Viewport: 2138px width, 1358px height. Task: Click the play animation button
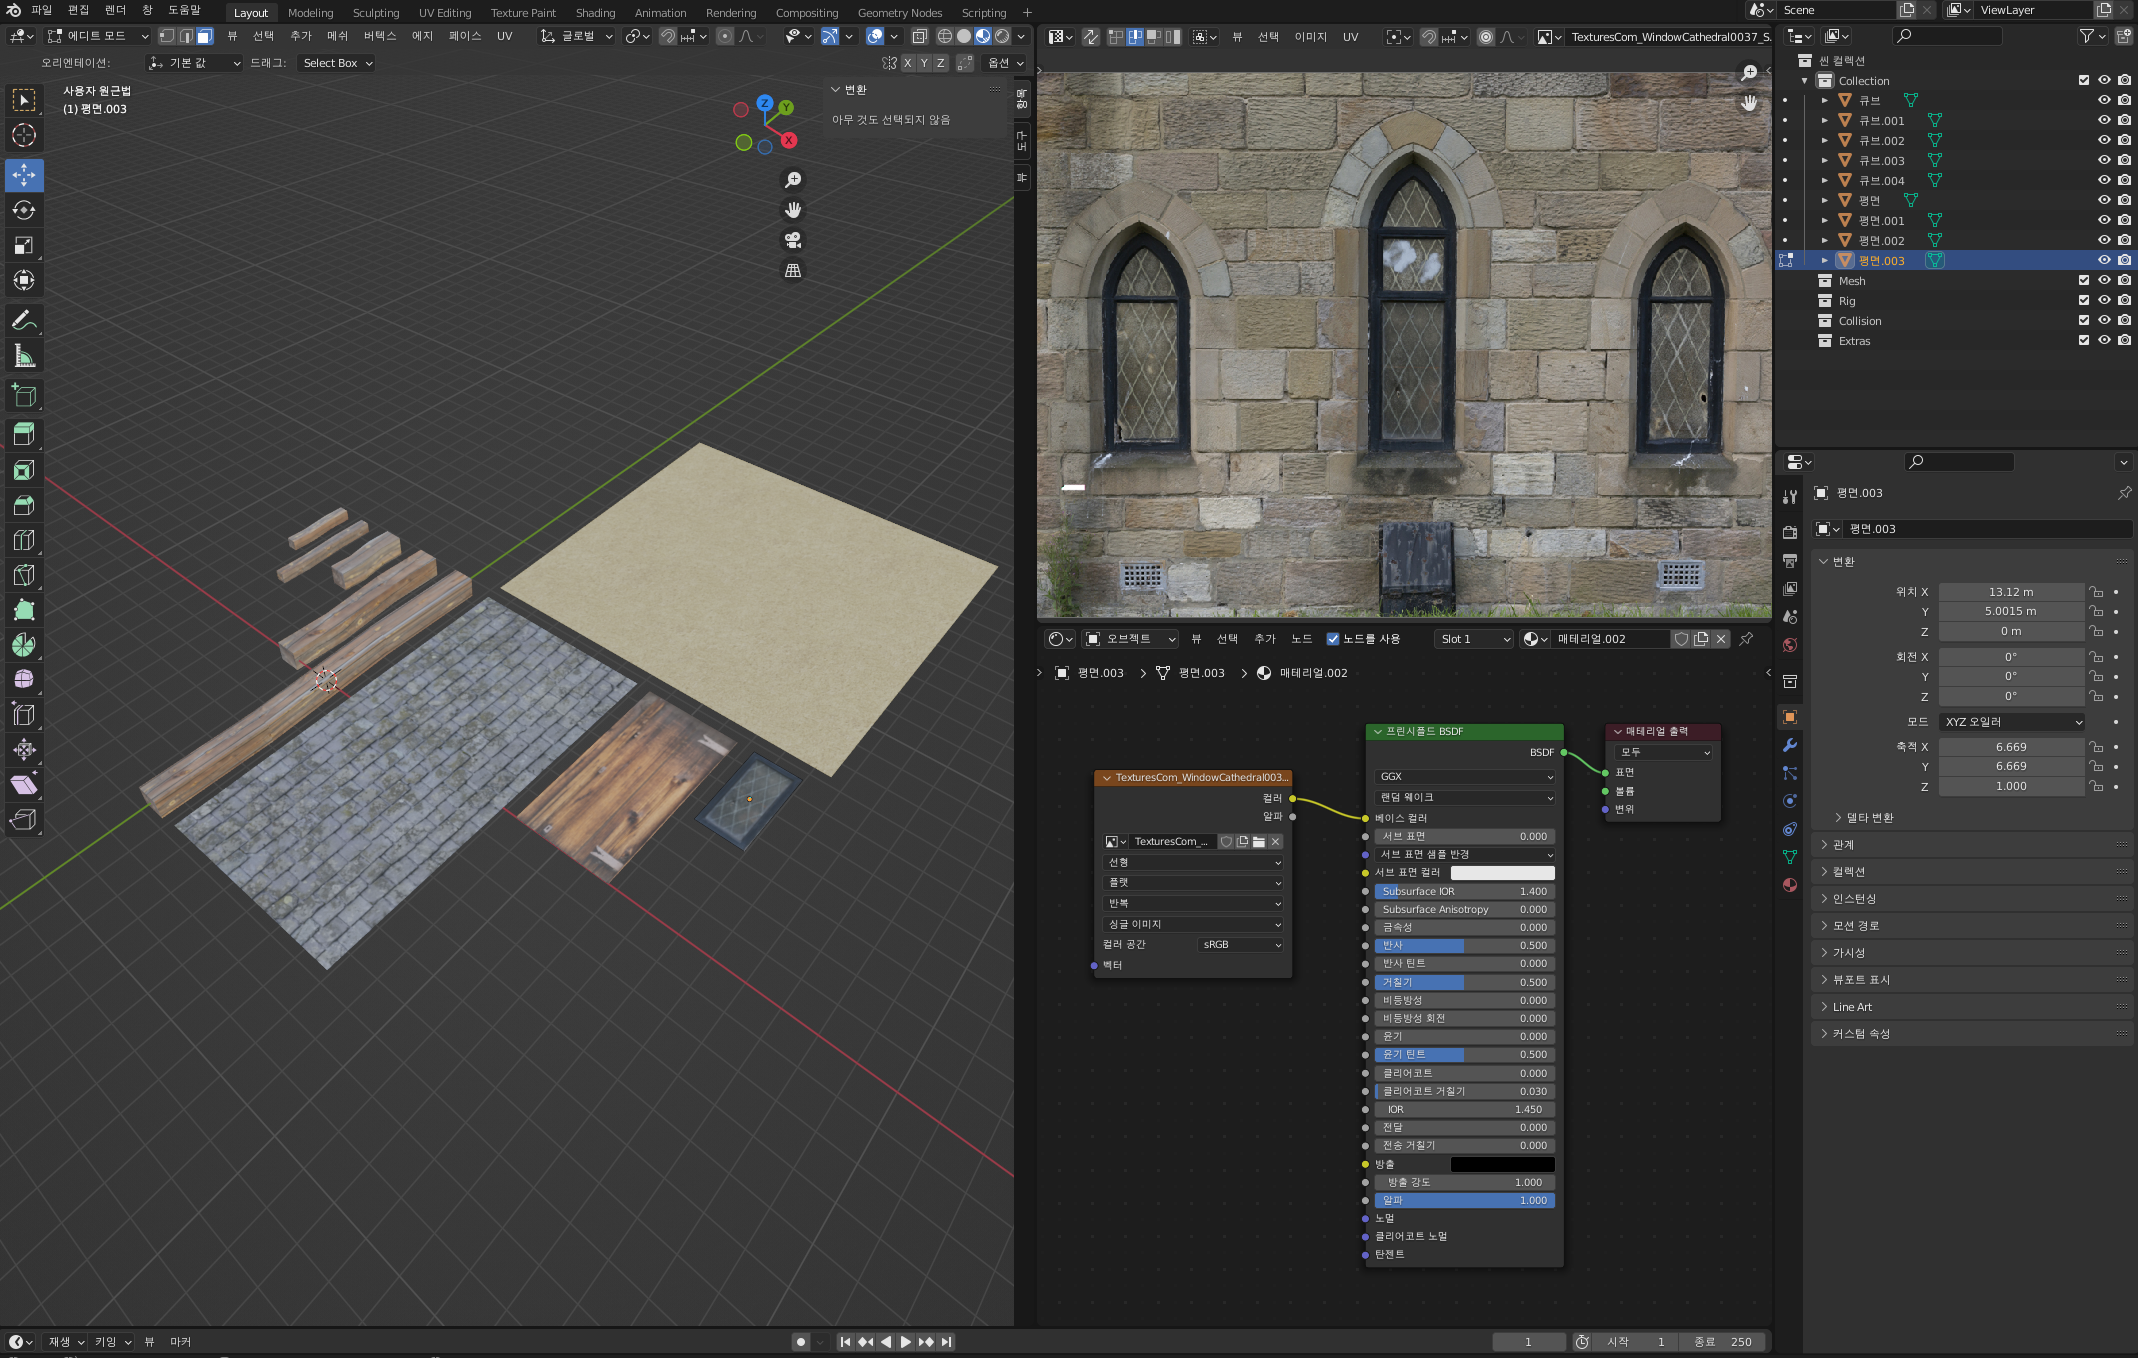click(905, 1342)
